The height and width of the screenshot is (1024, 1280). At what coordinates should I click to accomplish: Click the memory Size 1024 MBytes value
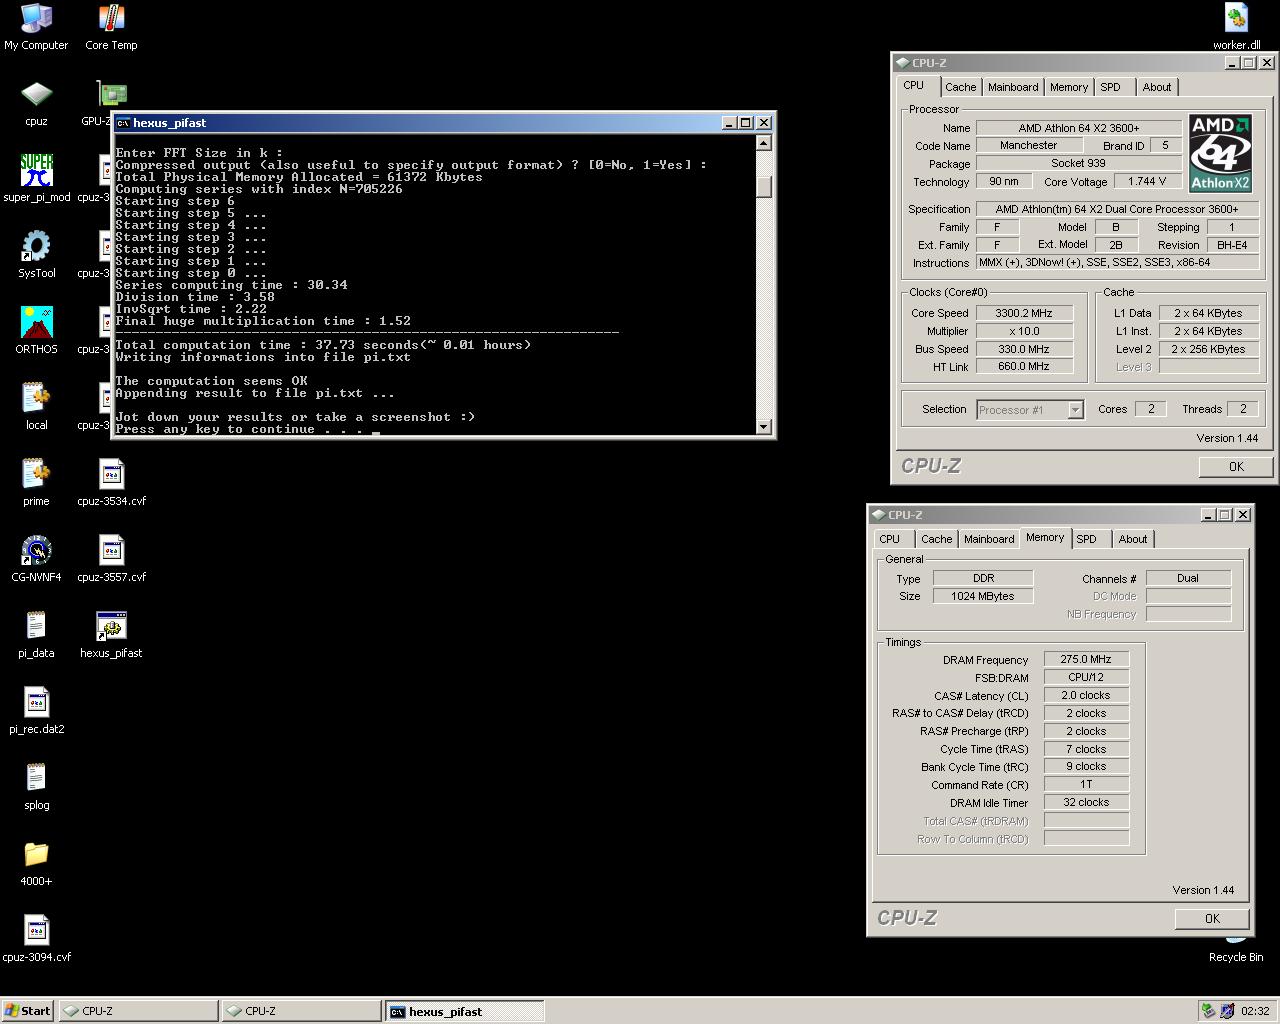pyautogui.click(x=983, y=596)
